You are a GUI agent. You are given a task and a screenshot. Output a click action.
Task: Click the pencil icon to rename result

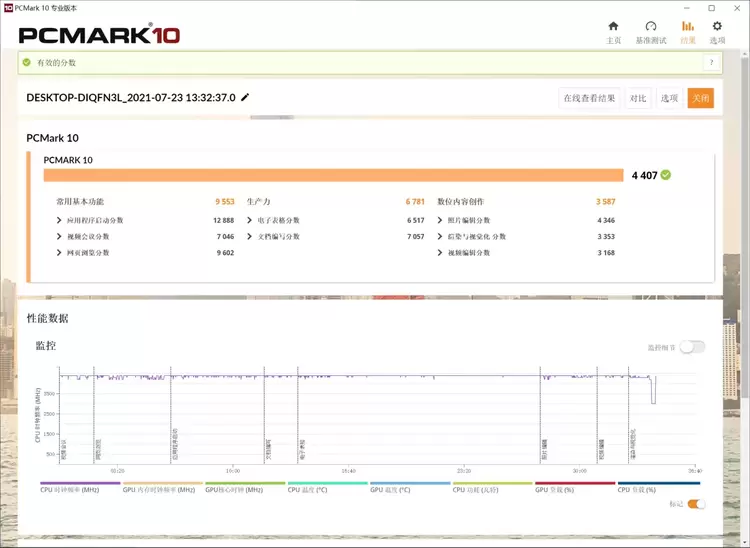[246, 98]
